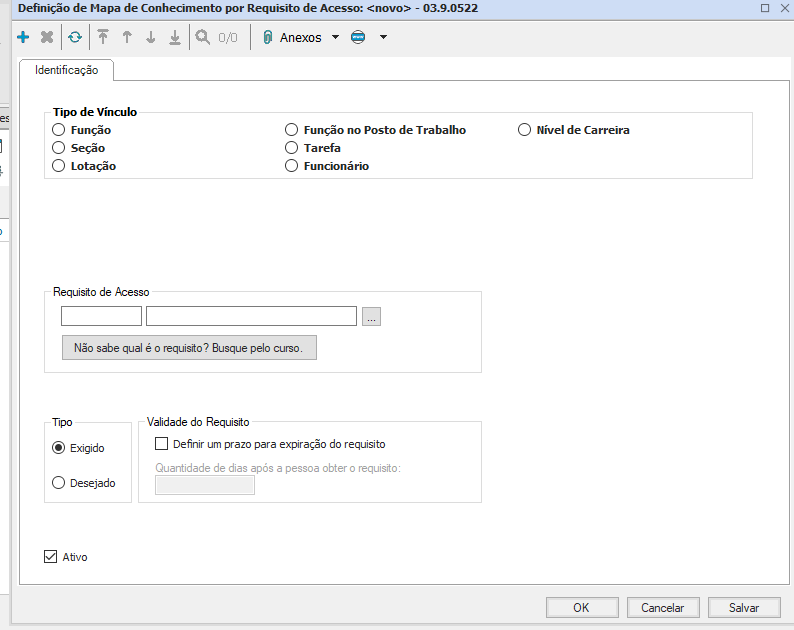Click the Salvar button
794x630 pixels.
[x=743, y=607]
